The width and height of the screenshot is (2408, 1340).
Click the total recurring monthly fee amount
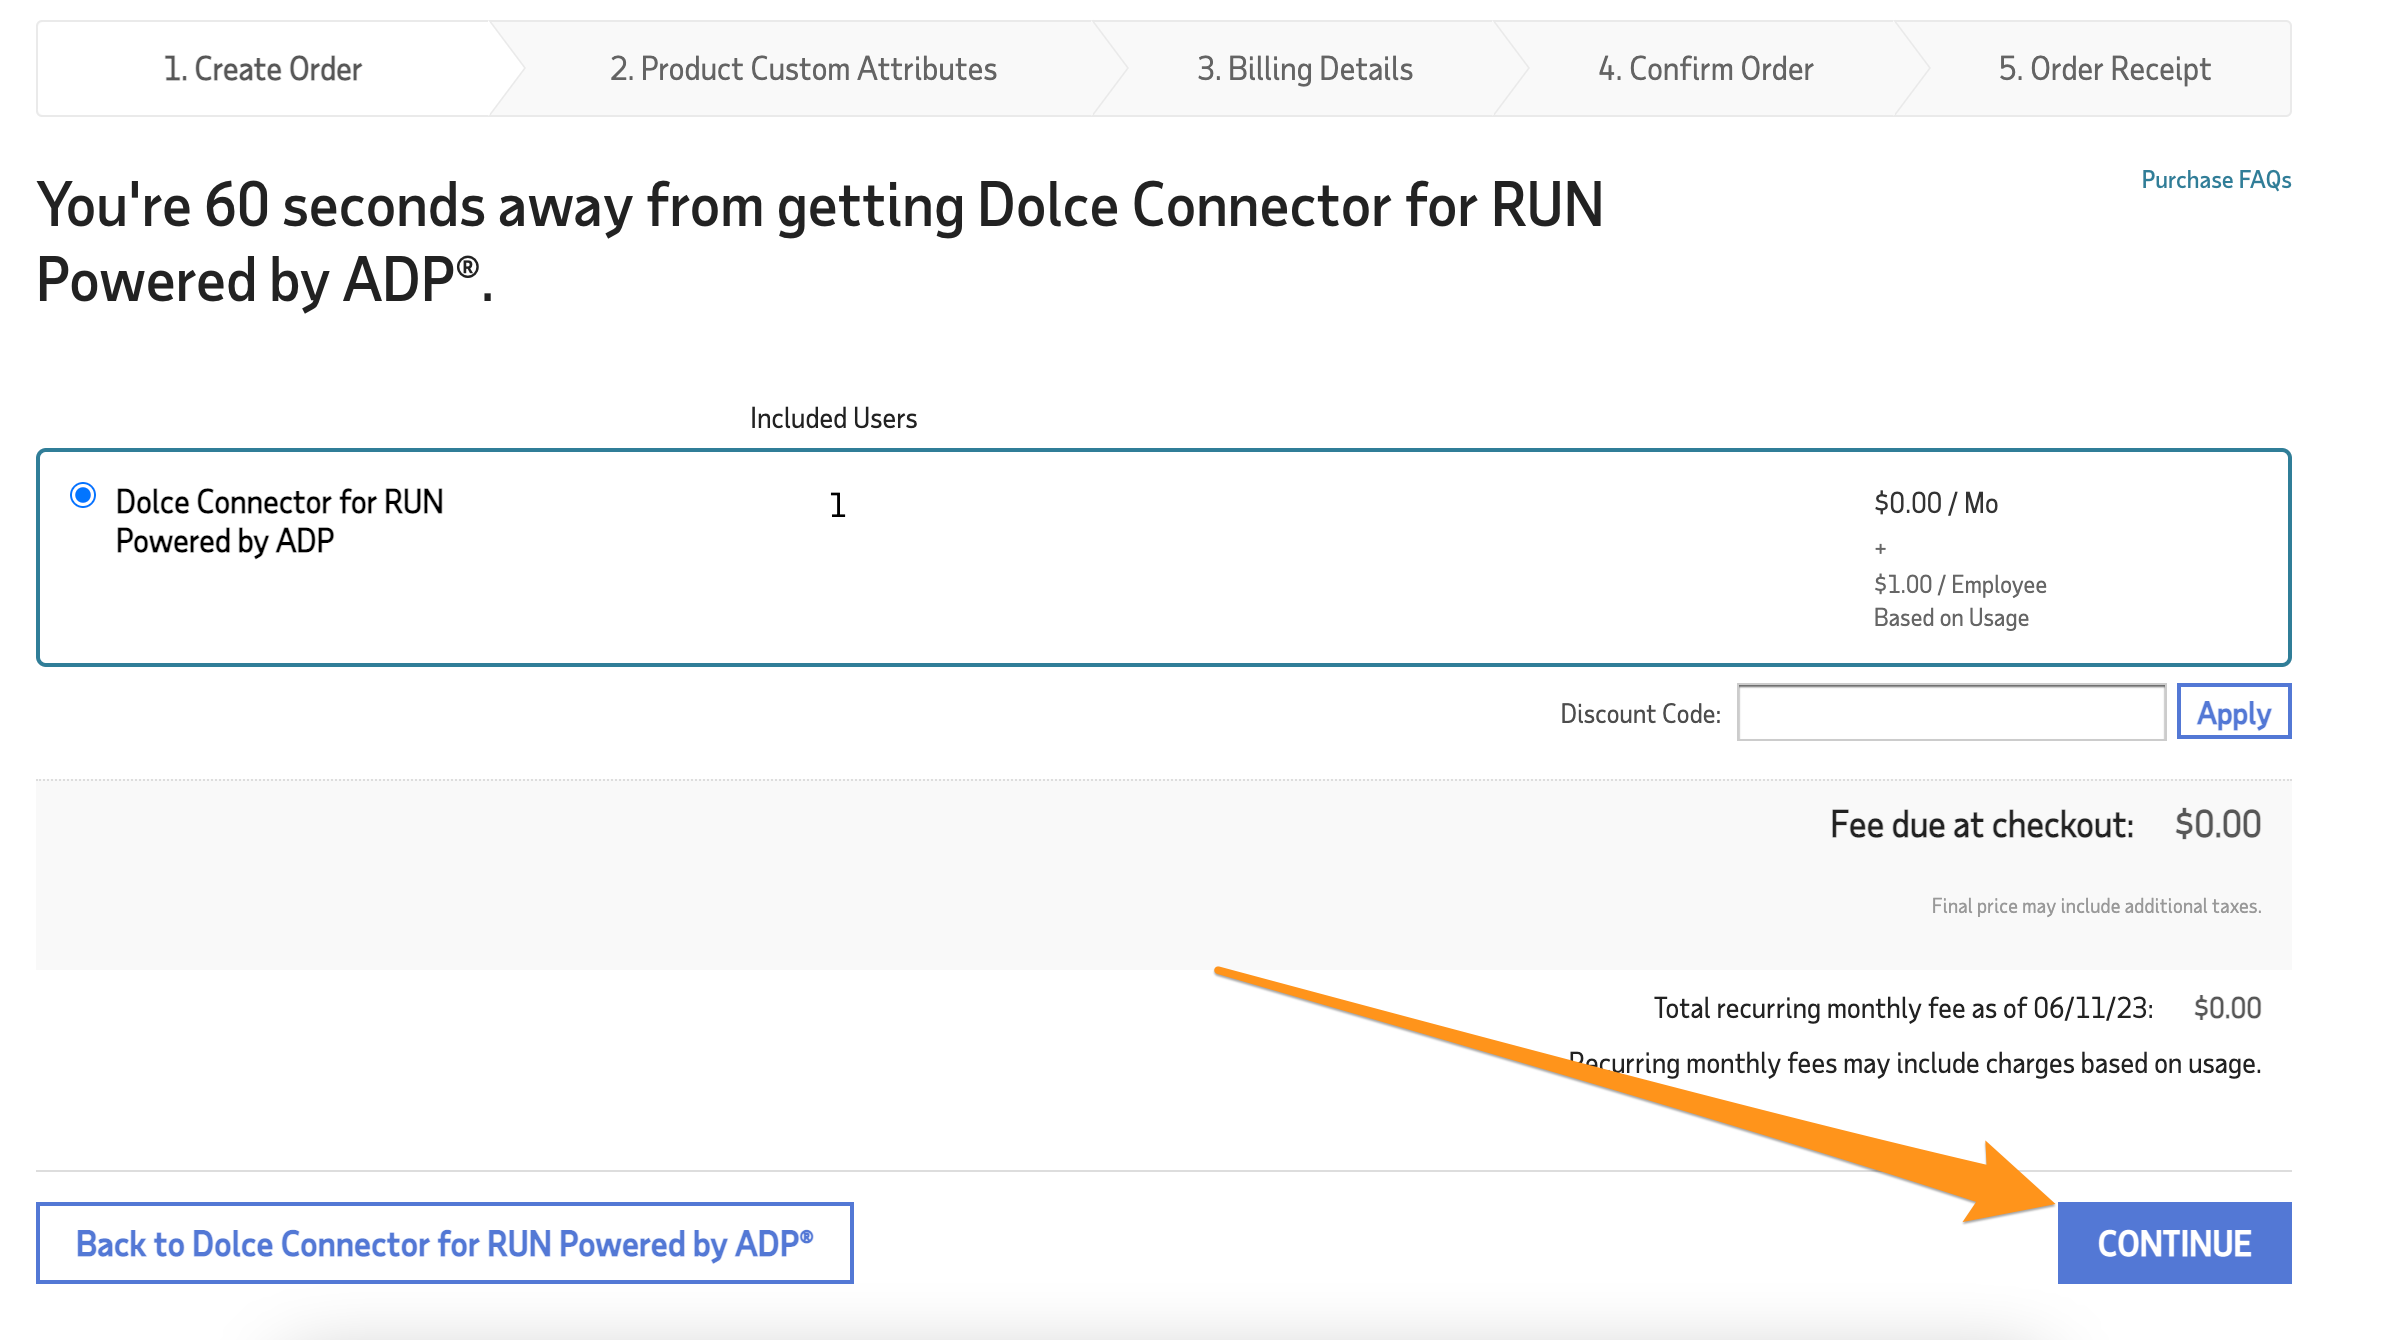tap(2226, 1008)
